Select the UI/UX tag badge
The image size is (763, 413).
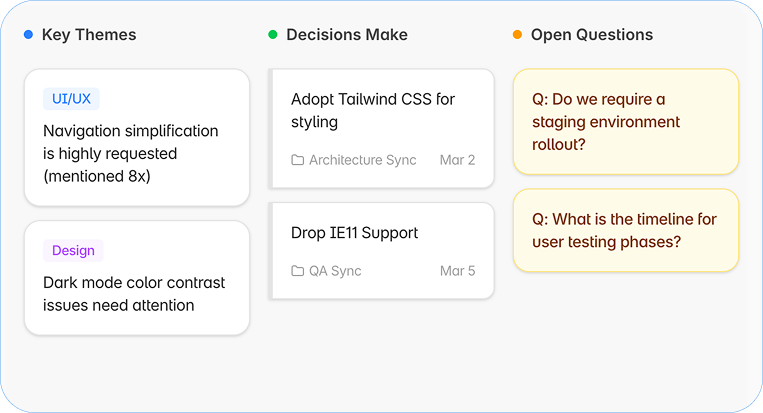pyautogui.click(x=71, y=99)
